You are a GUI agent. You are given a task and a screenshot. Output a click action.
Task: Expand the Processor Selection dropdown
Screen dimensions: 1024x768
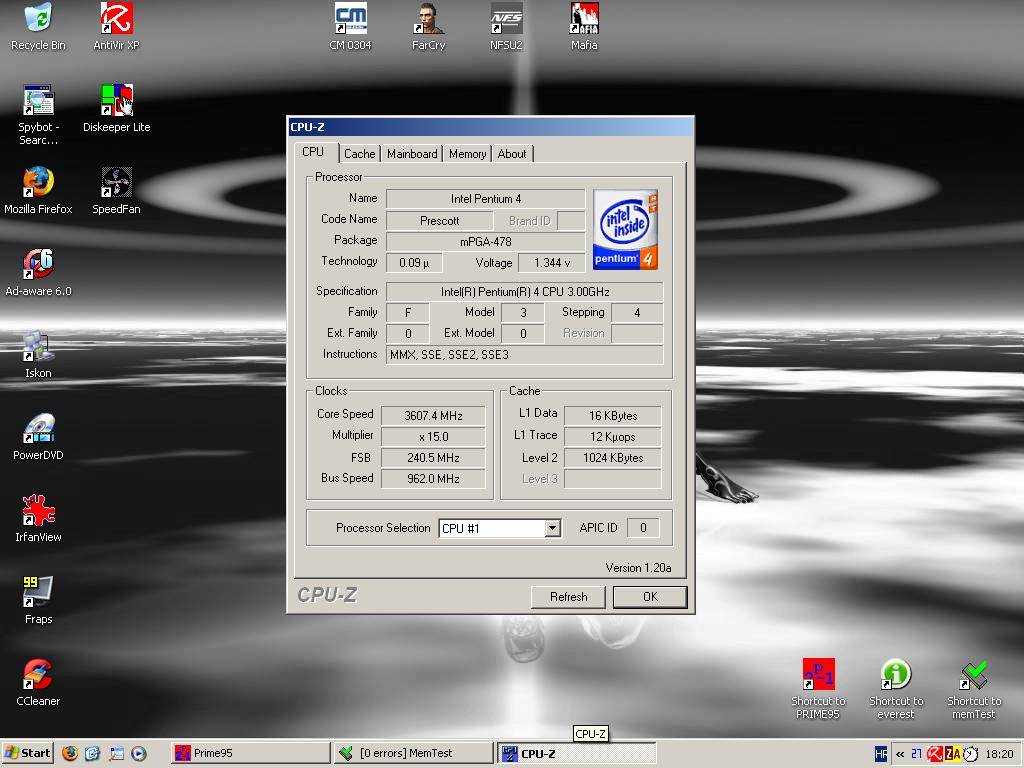[x=552, y=528]
